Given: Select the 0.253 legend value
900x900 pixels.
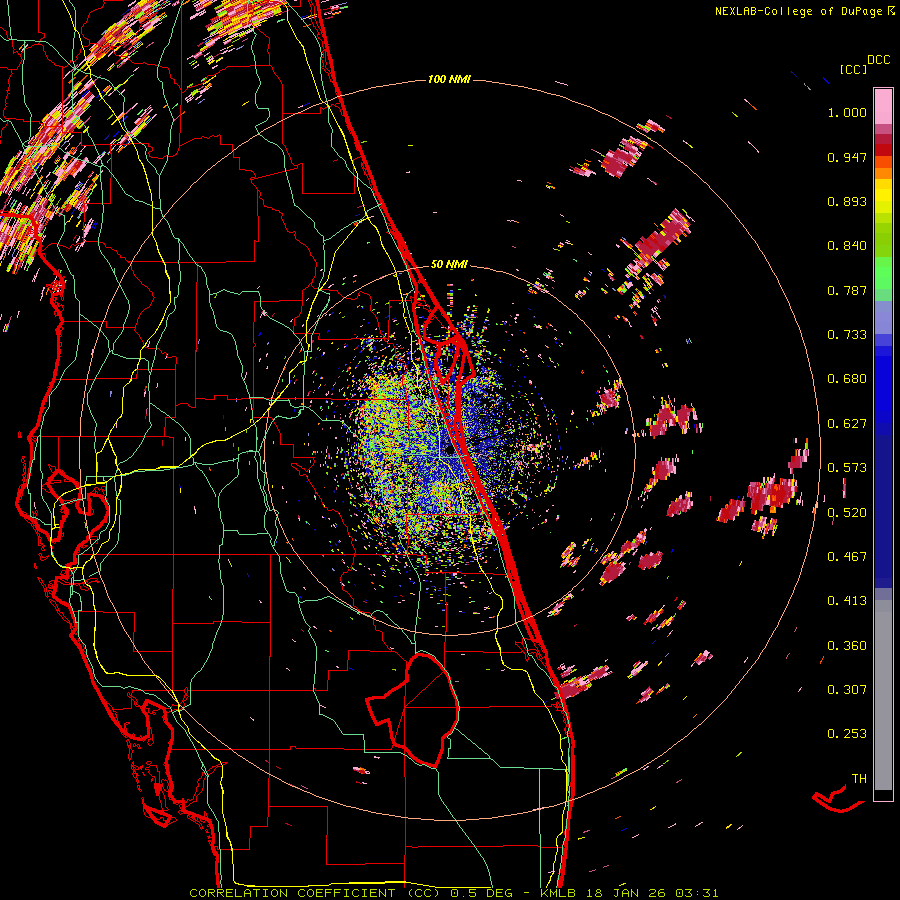Looking at the screenshot, I should click(847, 734).
